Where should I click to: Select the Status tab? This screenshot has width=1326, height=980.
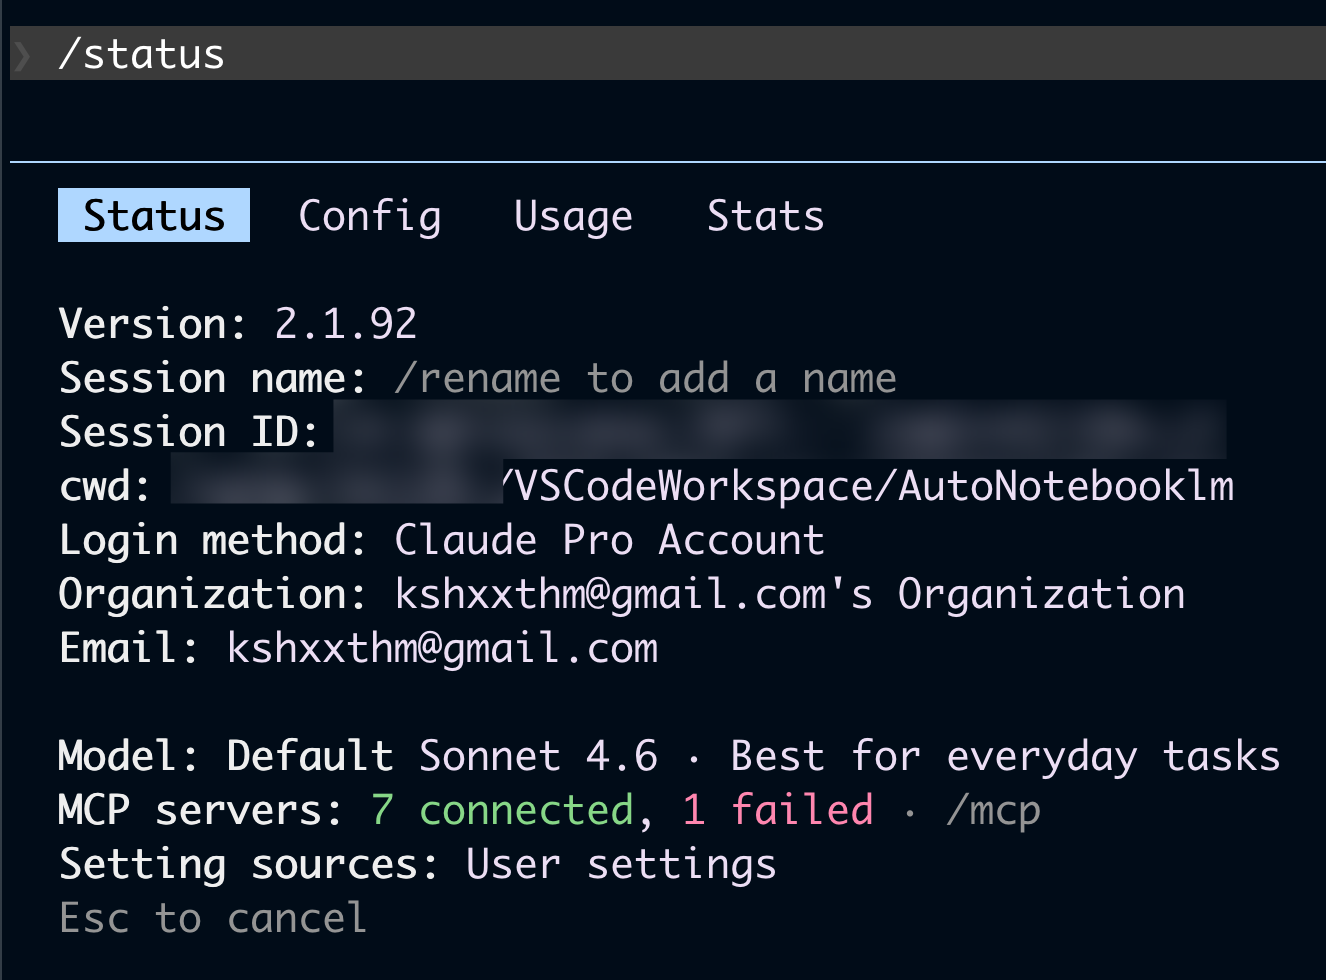tap(154, 215)
